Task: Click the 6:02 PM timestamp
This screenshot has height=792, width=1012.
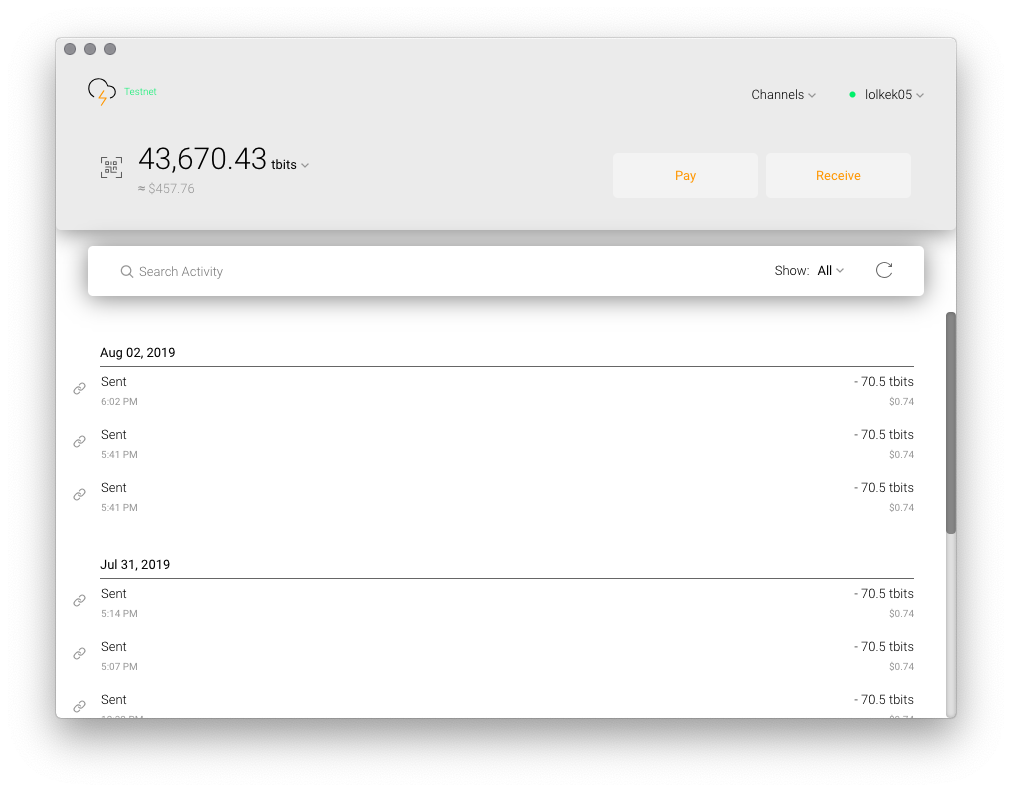Action: point(119,401)
